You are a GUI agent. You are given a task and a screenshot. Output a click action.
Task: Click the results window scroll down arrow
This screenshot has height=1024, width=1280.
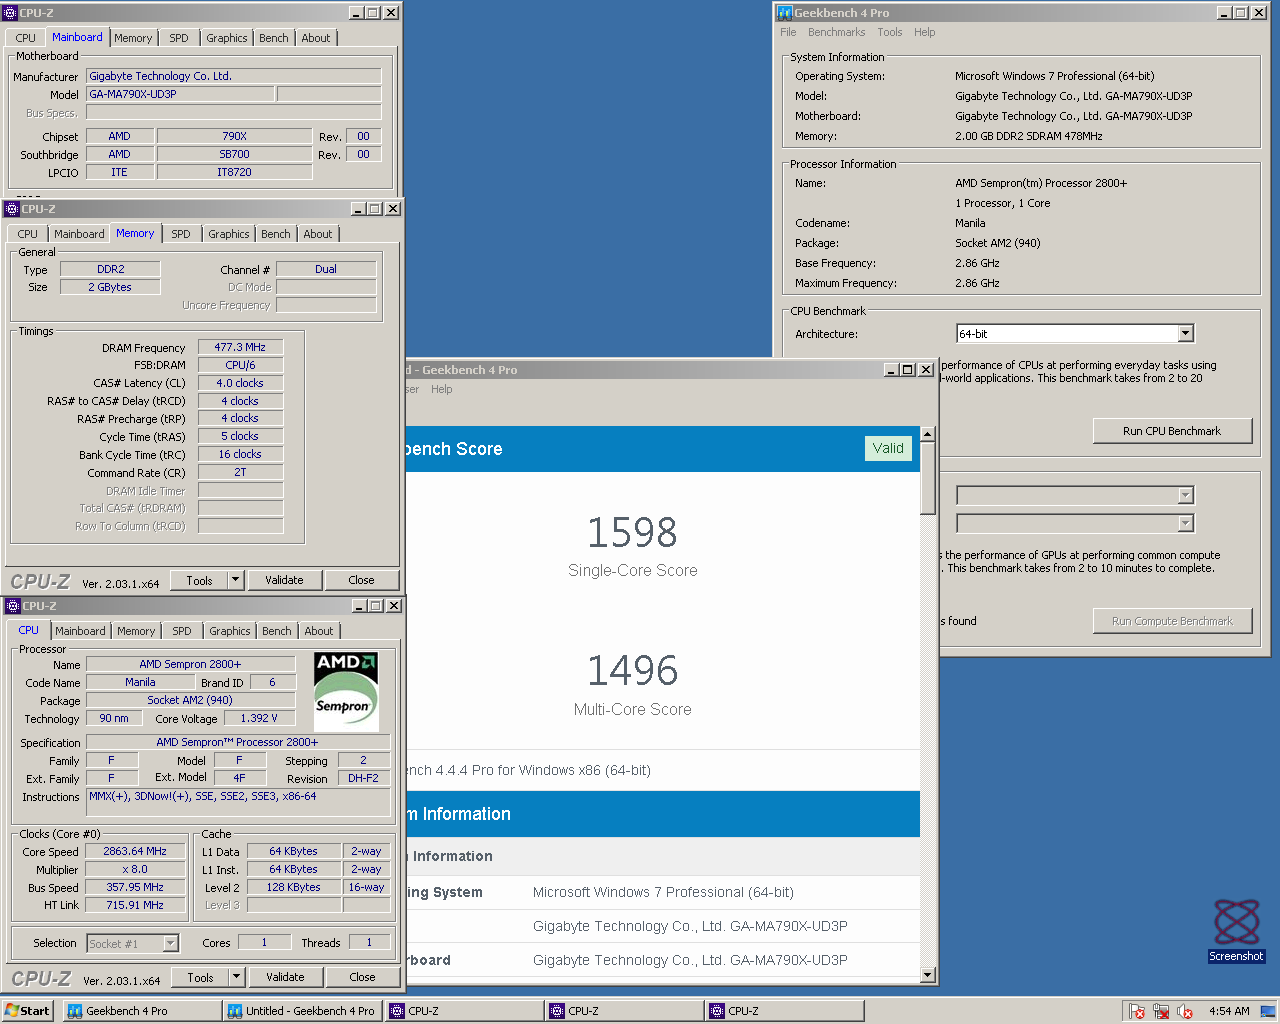[928, 975]
